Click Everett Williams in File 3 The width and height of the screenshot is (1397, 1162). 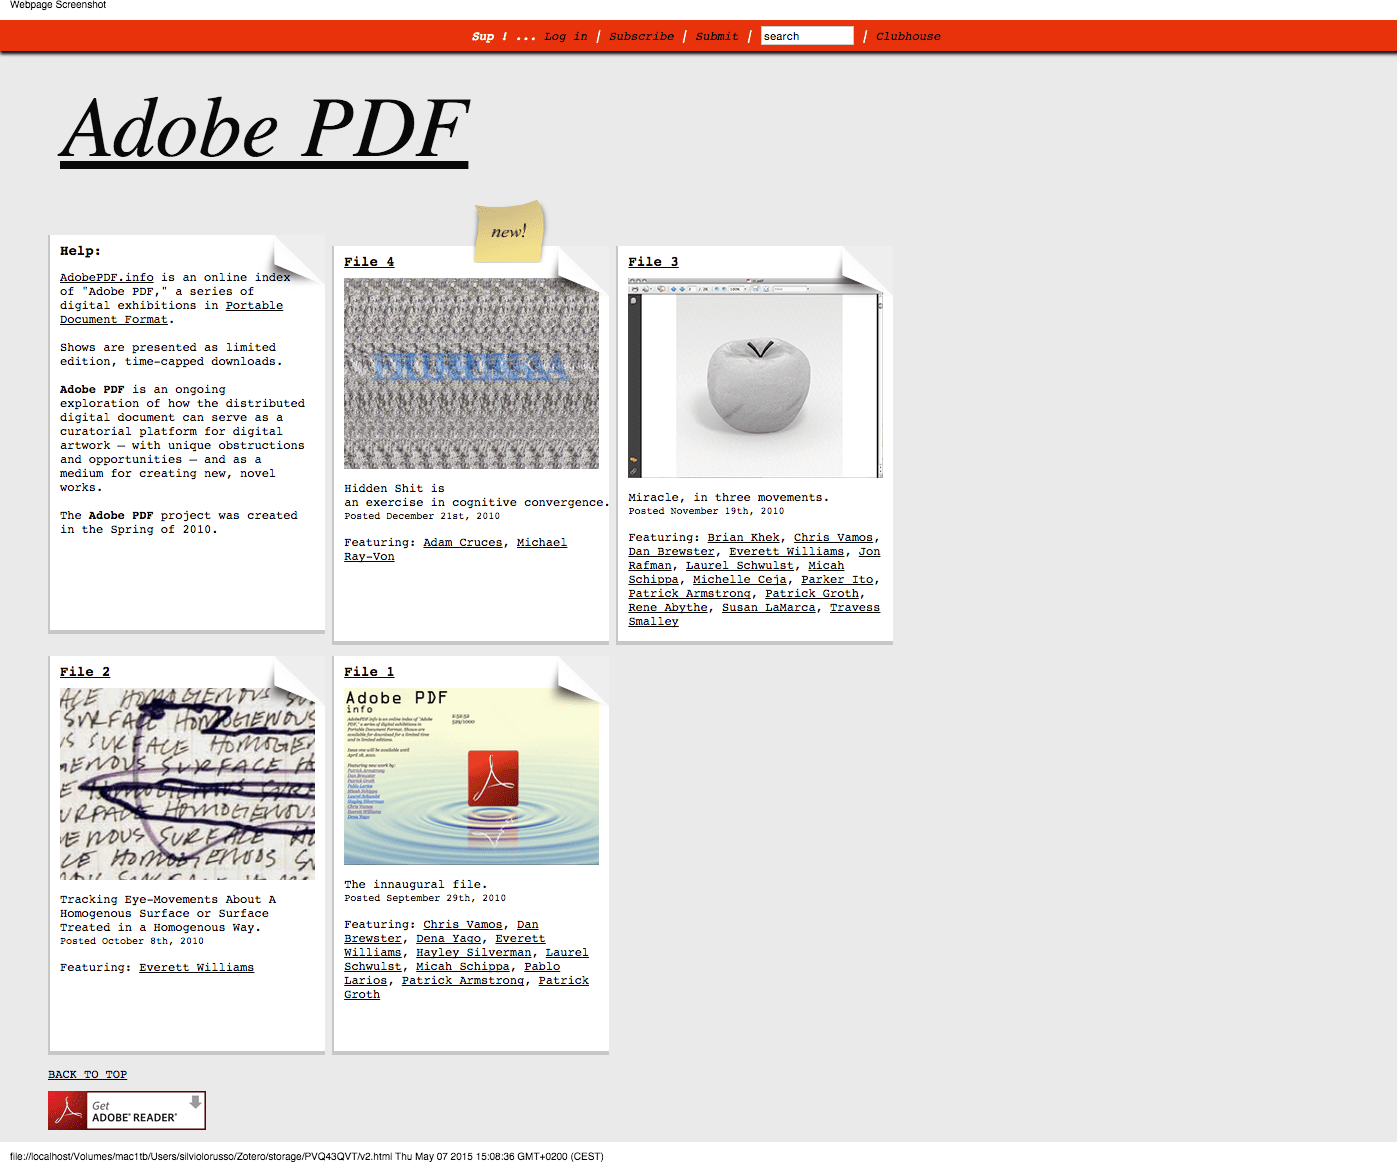786,552
